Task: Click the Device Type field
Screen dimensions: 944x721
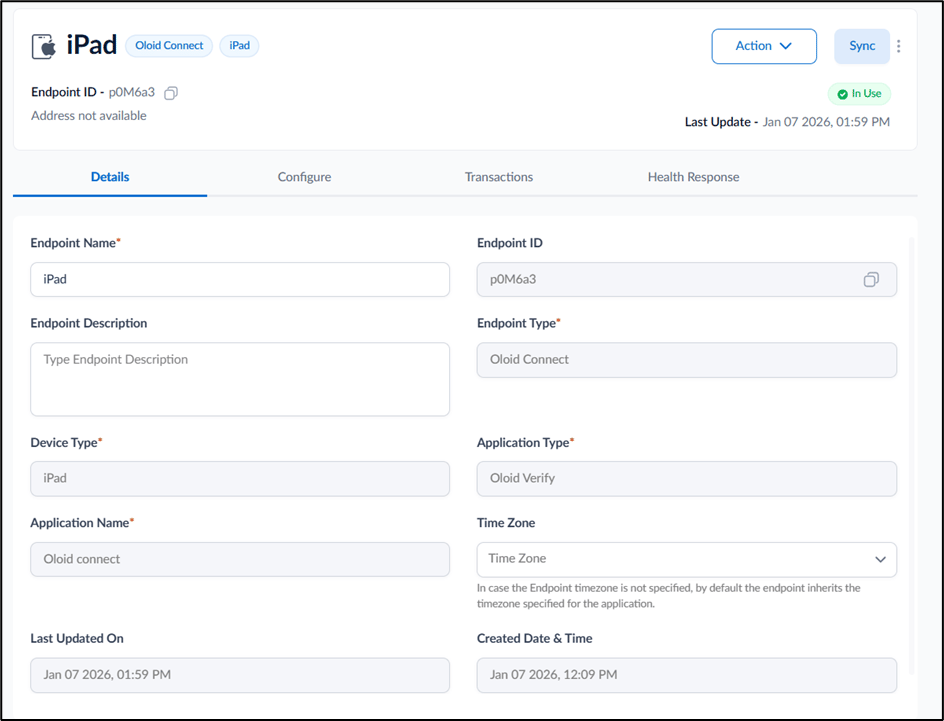Action: 240,478
